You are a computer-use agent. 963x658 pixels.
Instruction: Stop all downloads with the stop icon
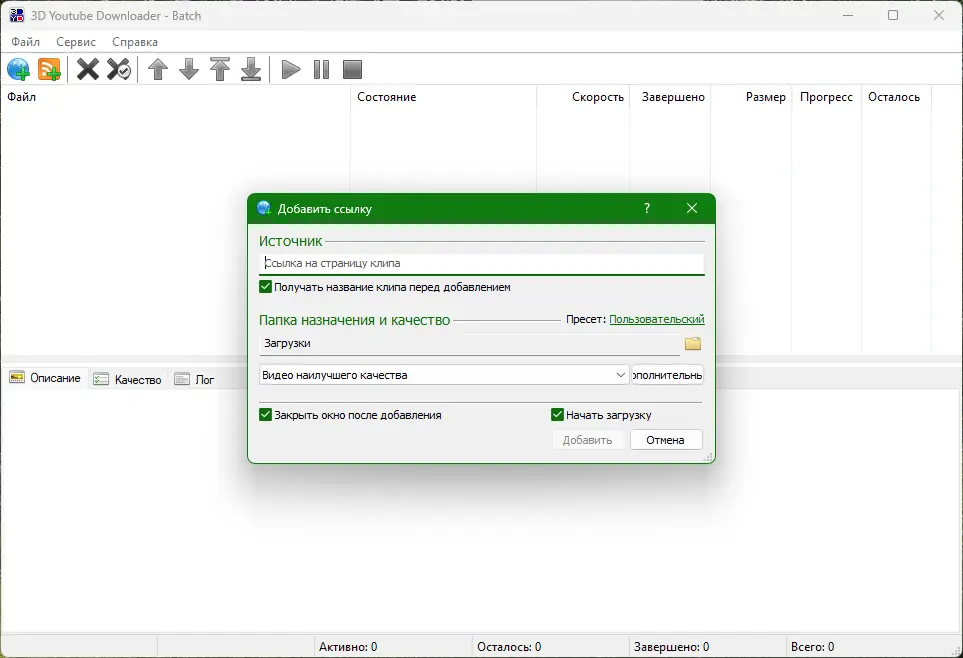(x=351, y=69)
